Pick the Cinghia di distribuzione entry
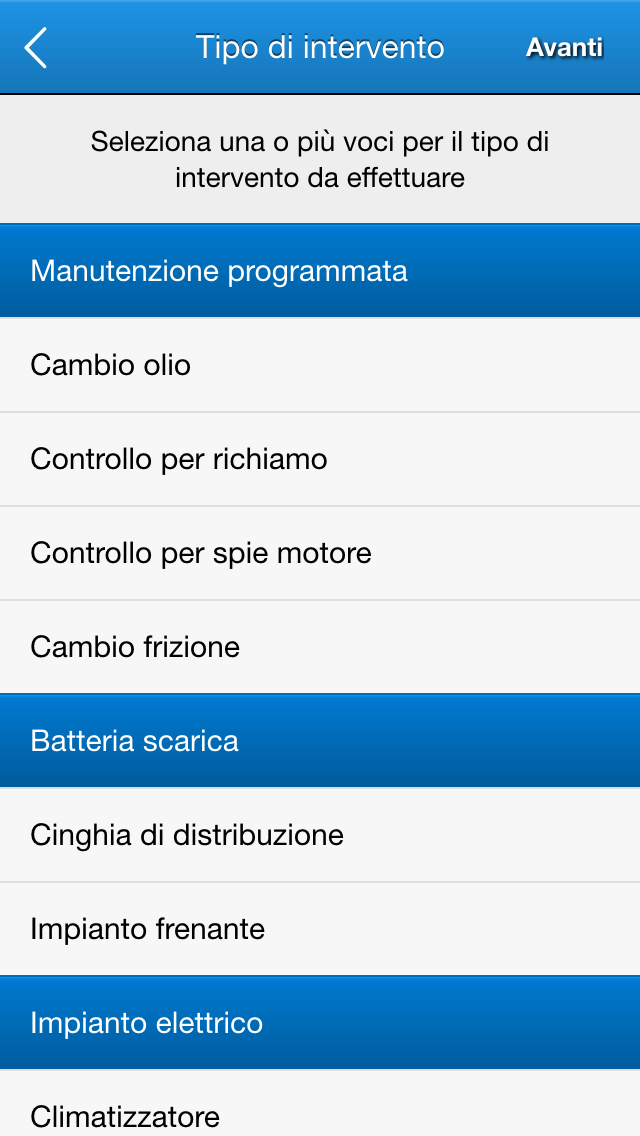Image resolution: width=640 pixels, height=1136 pixels. tap(320, 835)
